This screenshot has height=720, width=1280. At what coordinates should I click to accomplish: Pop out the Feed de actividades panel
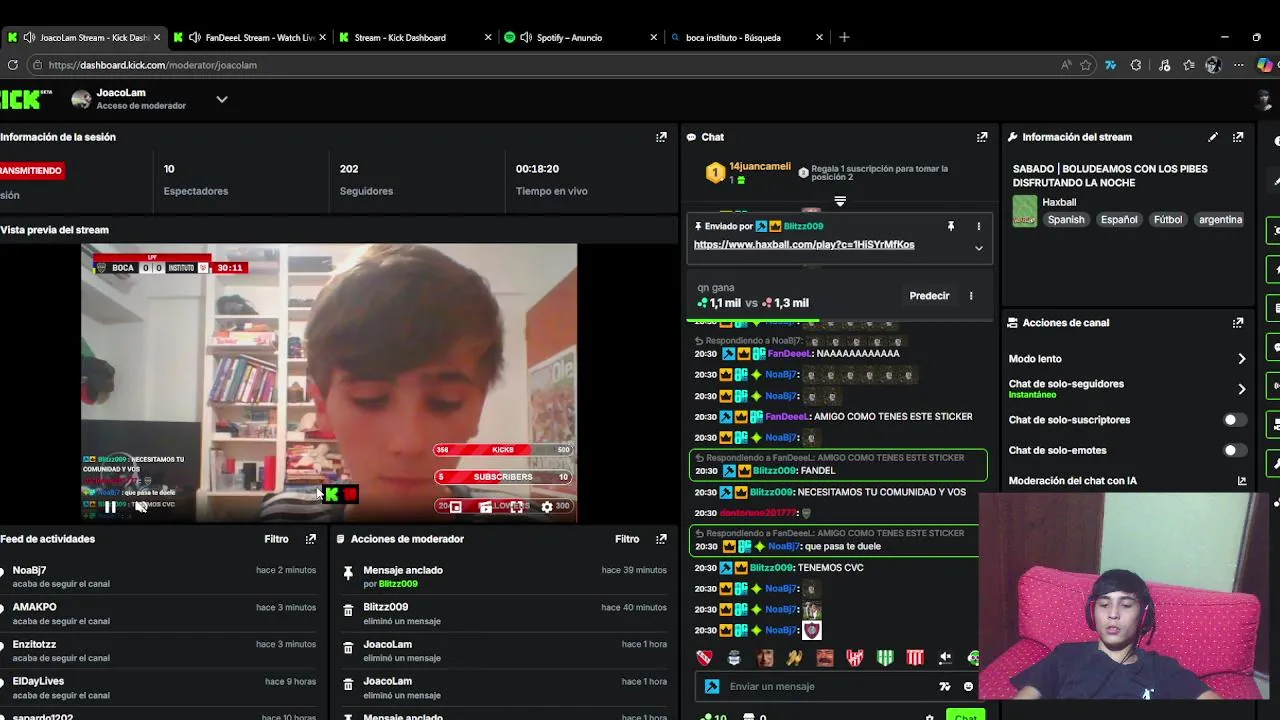[311, 539]
